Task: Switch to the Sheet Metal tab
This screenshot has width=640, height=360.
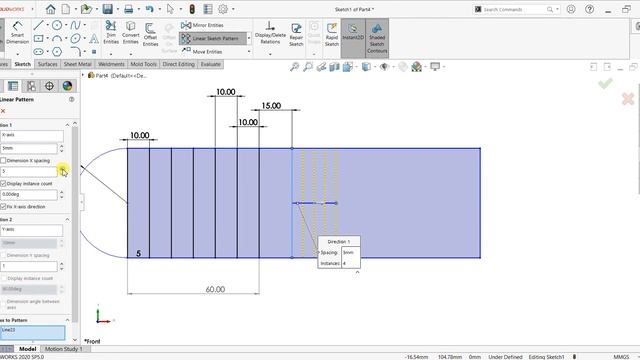Action: pyautogui.click(x=77, y=64)
